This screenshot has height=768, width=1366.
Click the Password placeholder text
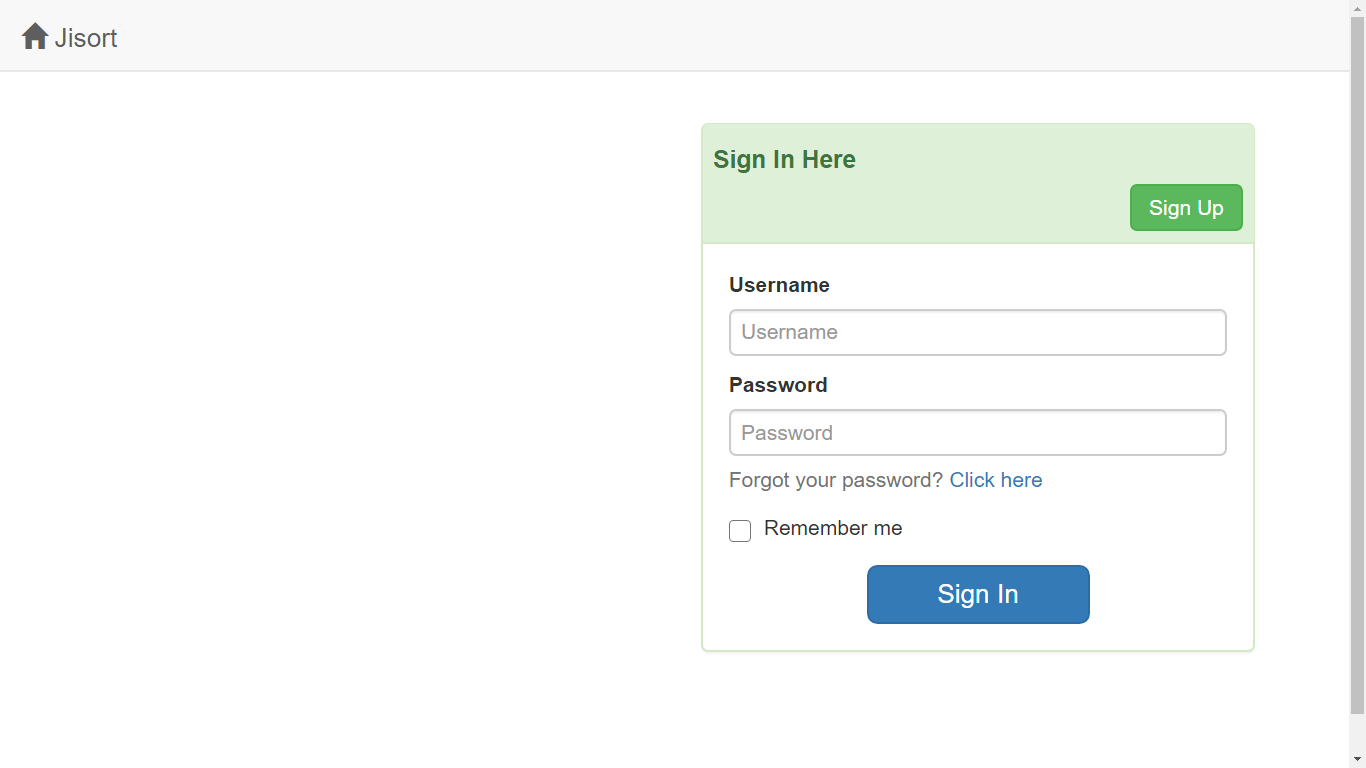coord(787,432)
